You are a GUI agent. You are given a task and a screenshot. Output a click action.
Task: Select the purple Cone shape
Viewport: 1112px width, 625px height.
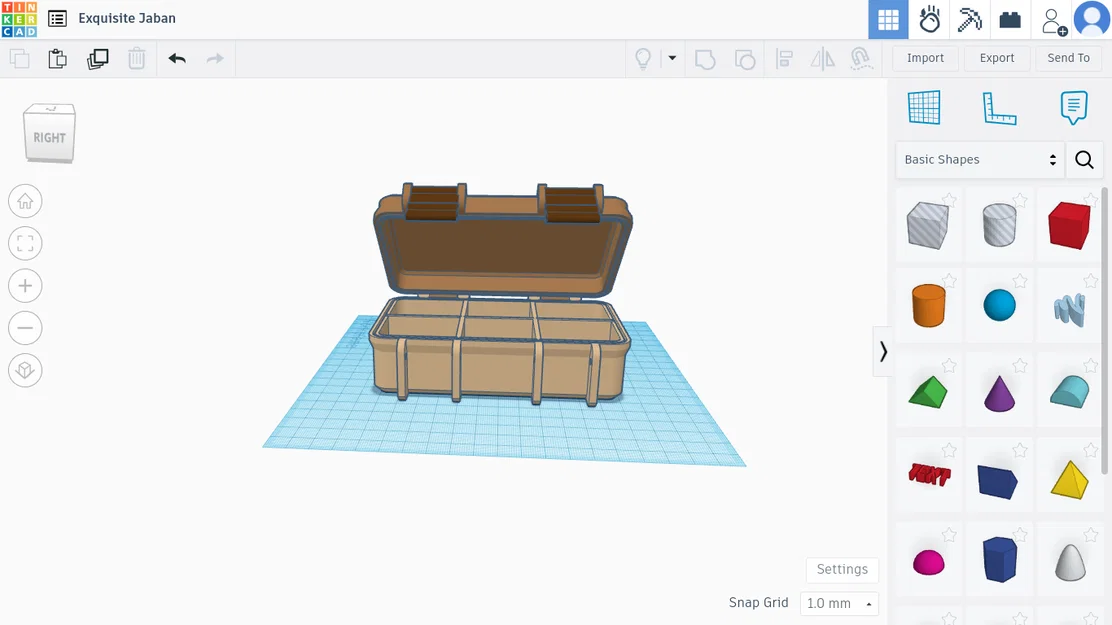999,394
